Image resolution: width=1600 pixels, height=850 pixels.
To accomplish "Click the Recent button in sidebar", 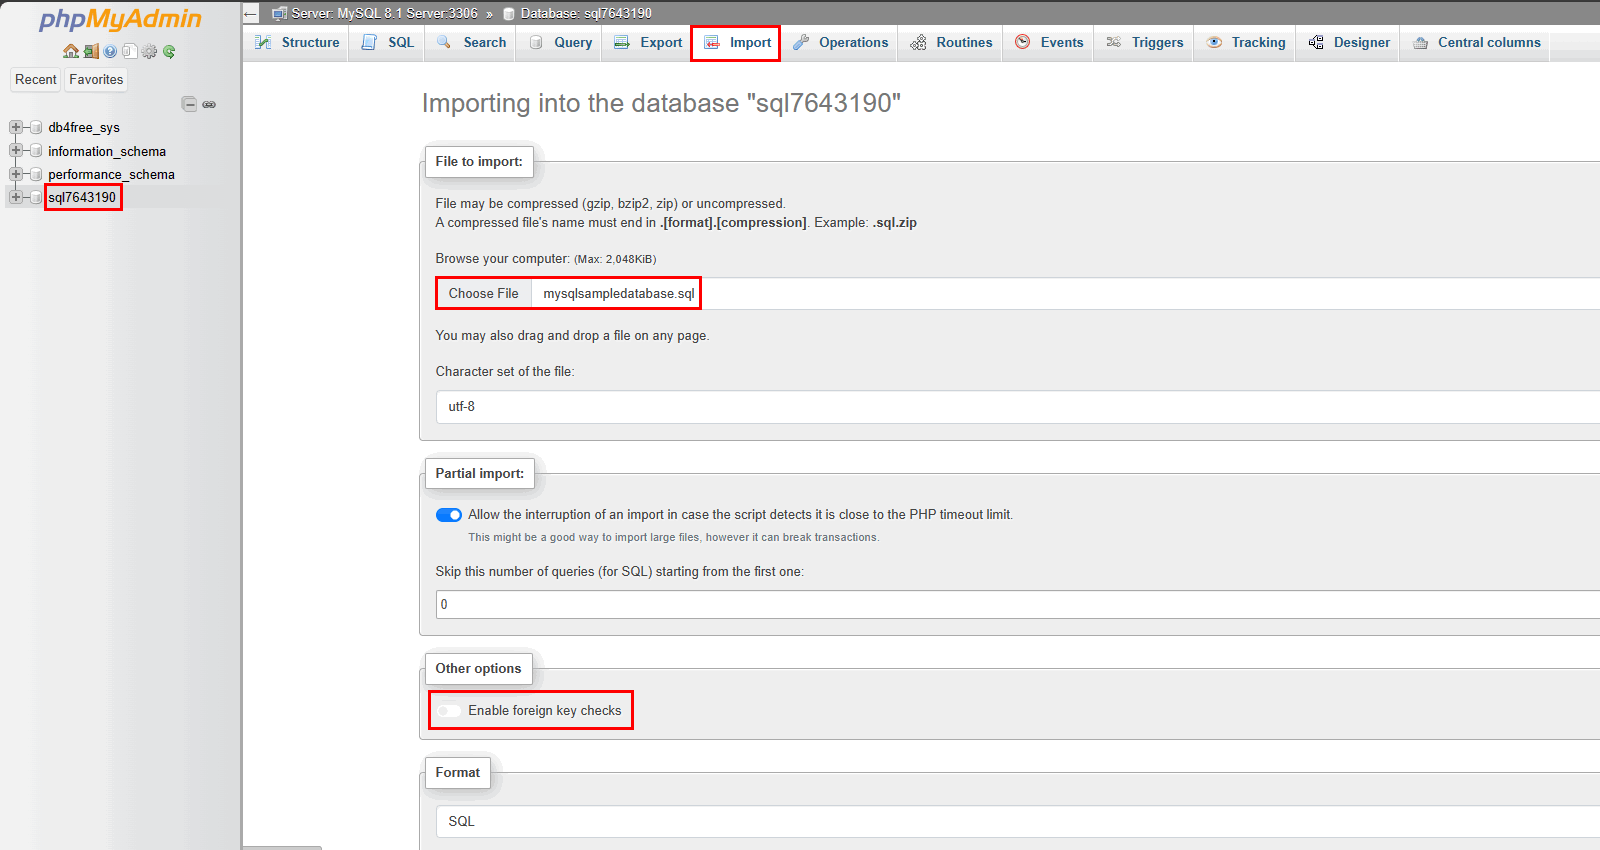I will [36, 80].
